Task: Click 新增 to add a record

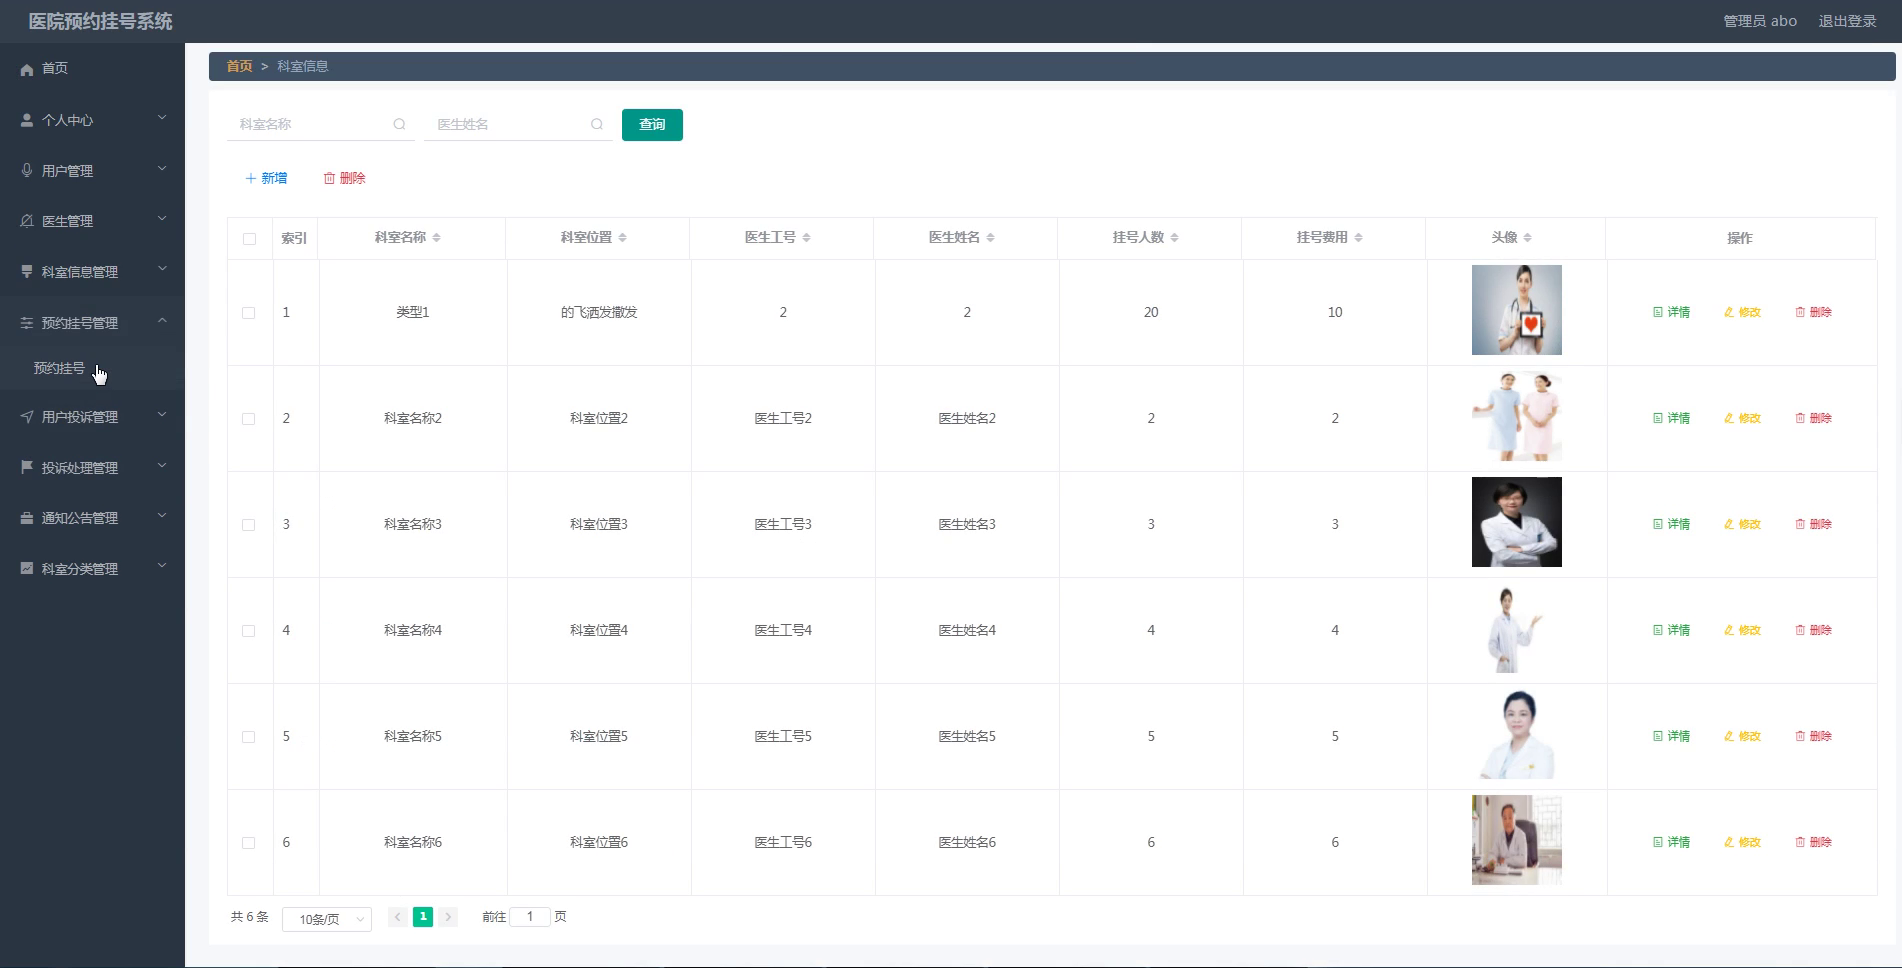Action: (266, 178)
